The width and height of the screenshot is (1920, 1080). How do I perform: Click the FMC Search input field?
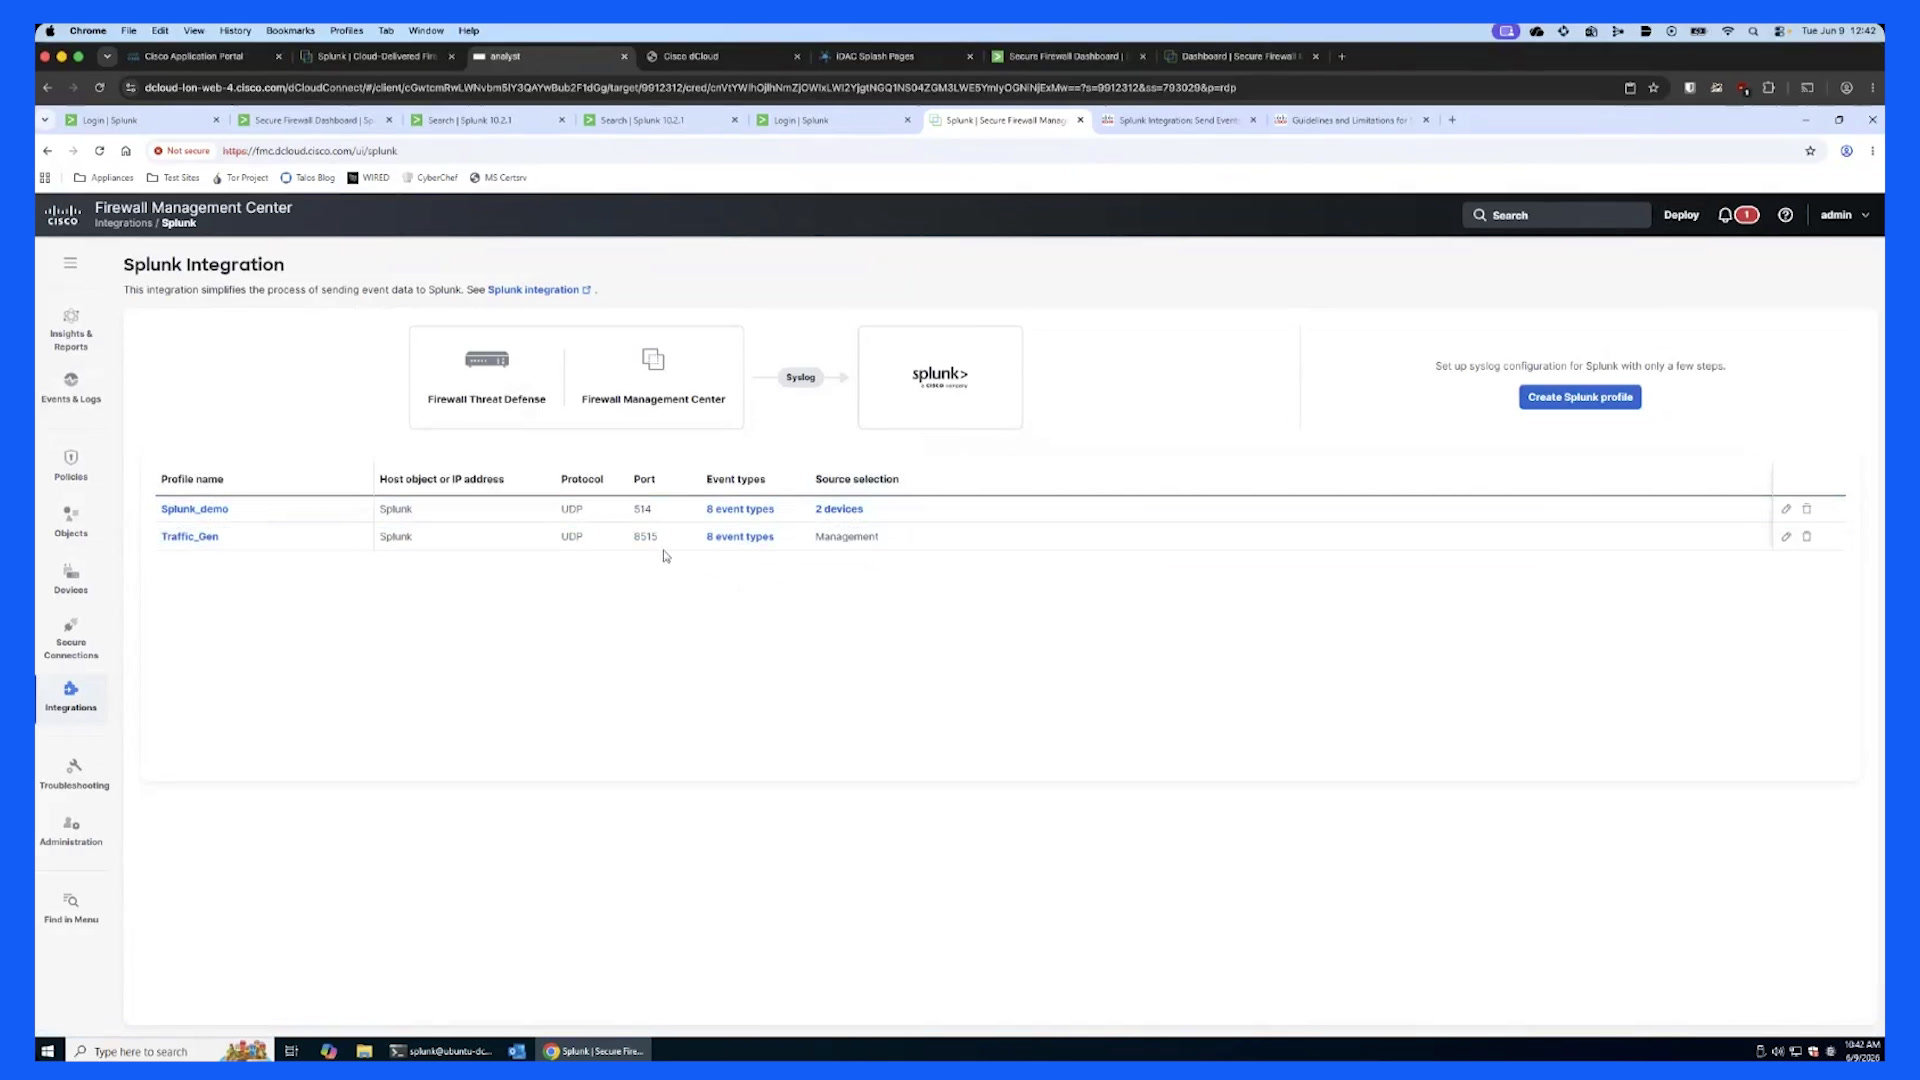[x=1556, y=215]
